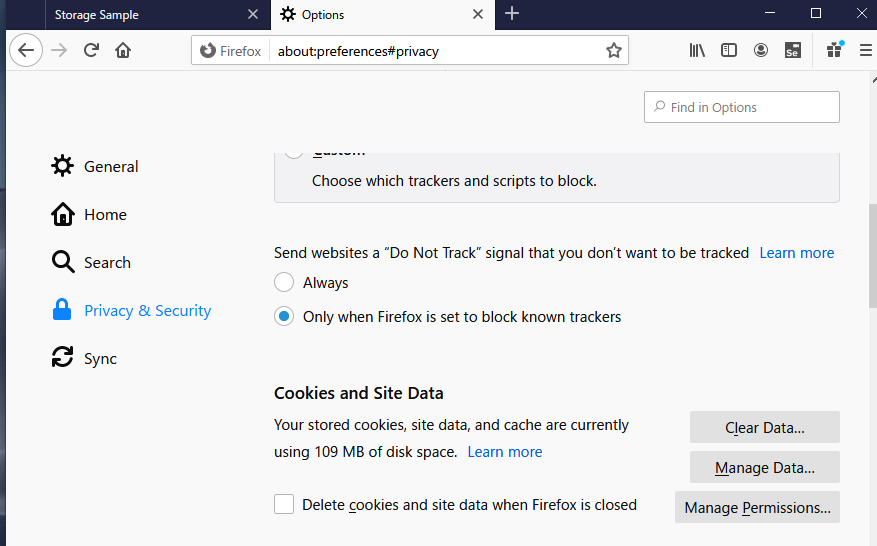Click the Reload page icon
The width and height of the screenshot is (877, 546).
pyautogui.click(x=91, y=50)
